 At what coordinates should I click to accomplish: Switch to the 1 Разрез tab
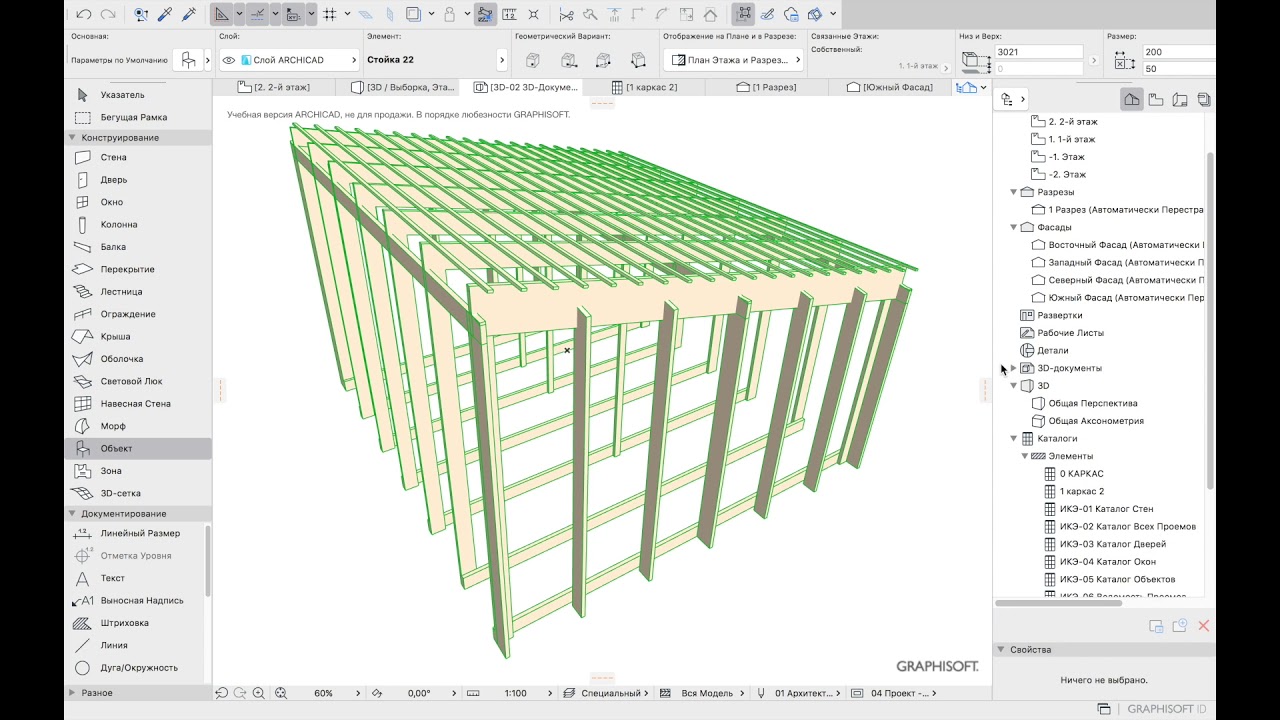(x=766, y=87)
